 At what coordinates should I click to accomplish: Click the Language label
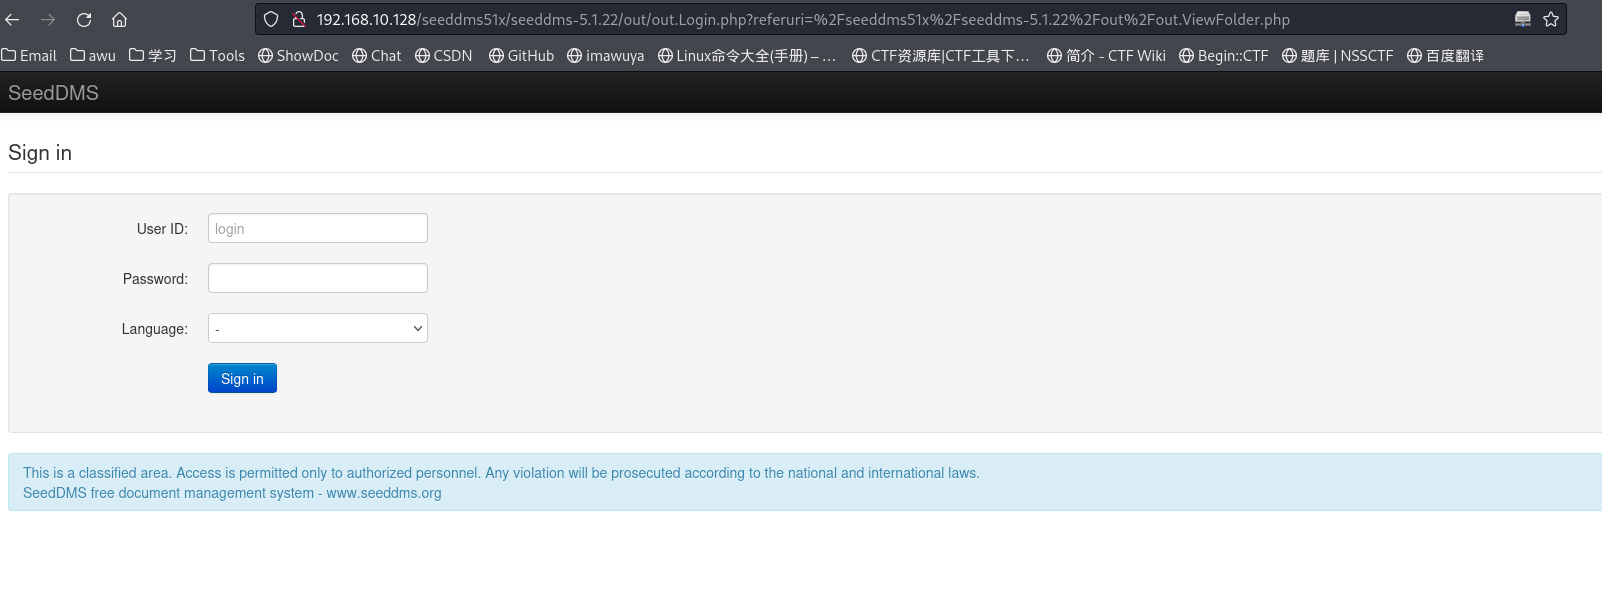pos(155,329)
